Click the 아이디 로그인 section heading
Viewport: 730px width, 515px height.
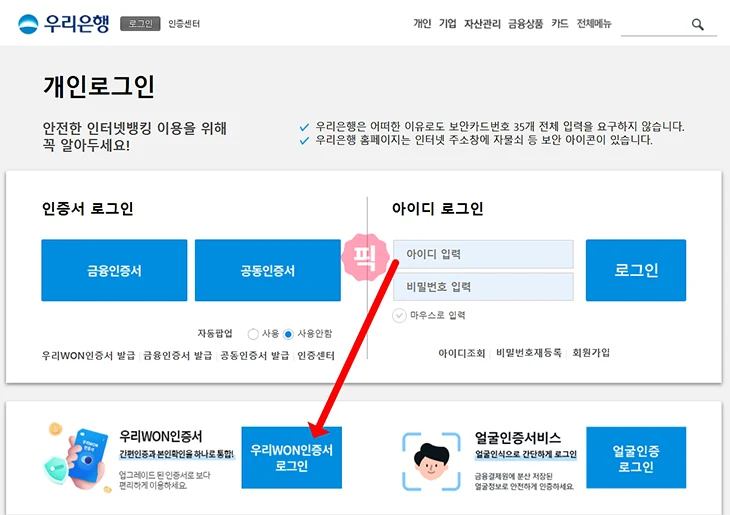tap(438, 209)
